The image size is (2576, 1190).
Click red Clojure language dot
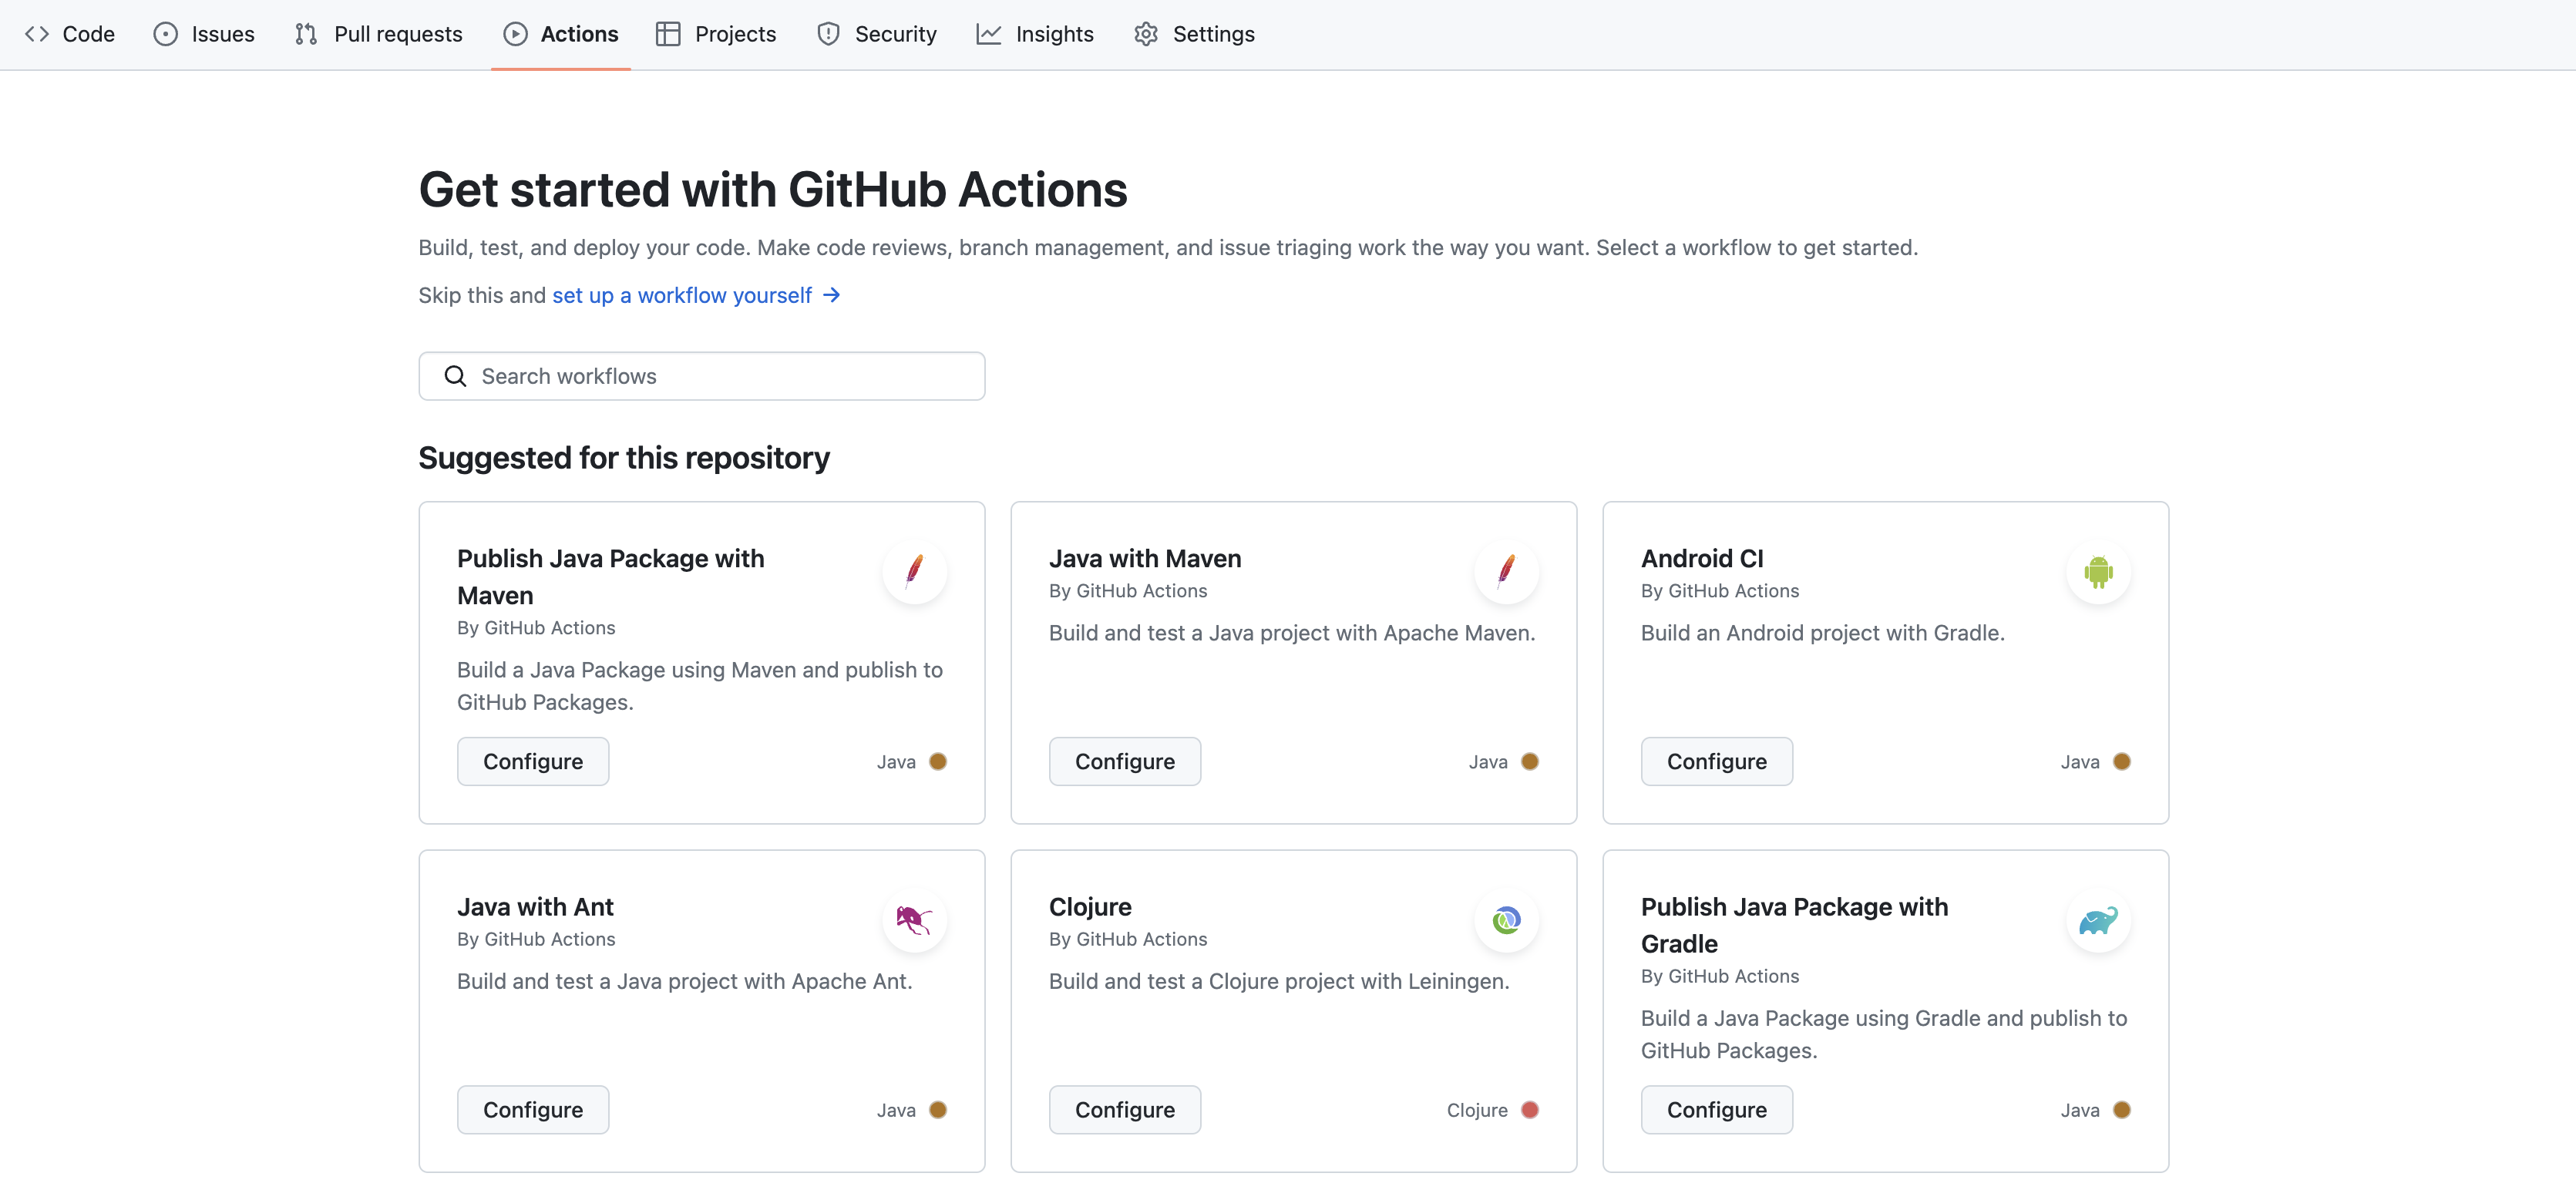click(1530, 1109)
